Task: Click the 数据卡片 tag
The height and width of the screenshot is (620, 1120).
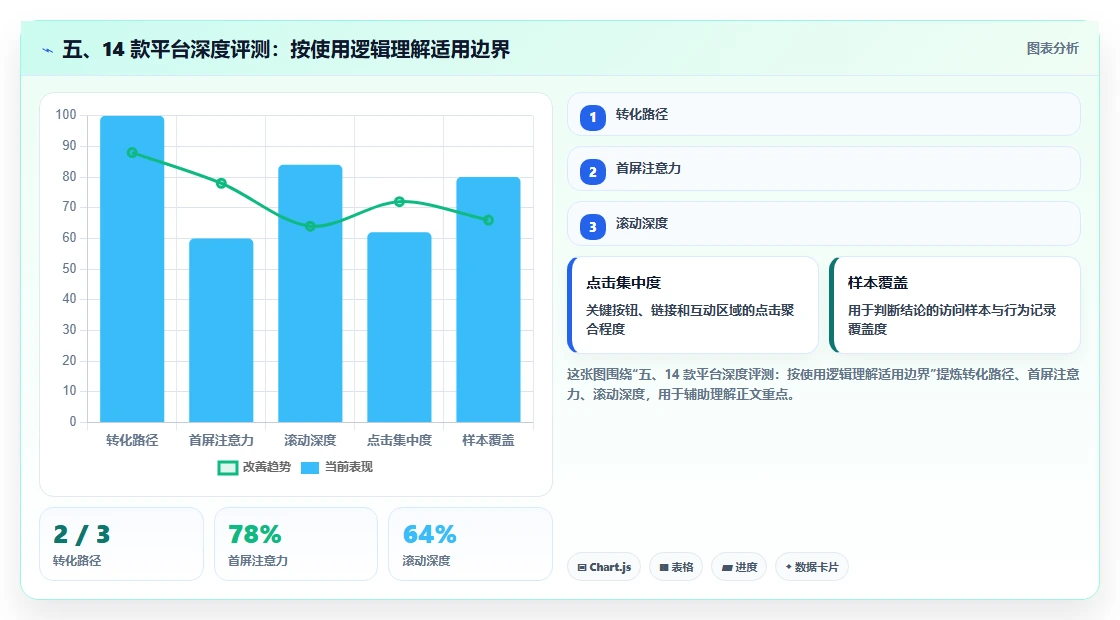Action: coord(811,567)
